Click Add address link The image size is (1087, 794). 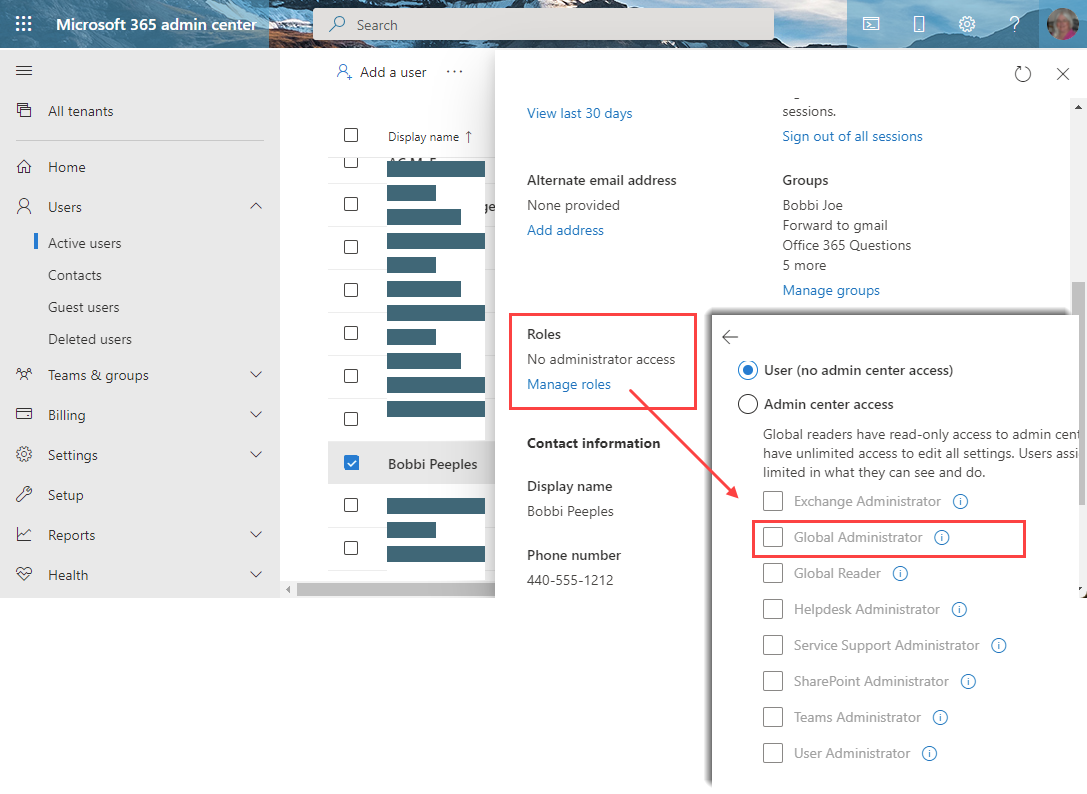[565, 230]
